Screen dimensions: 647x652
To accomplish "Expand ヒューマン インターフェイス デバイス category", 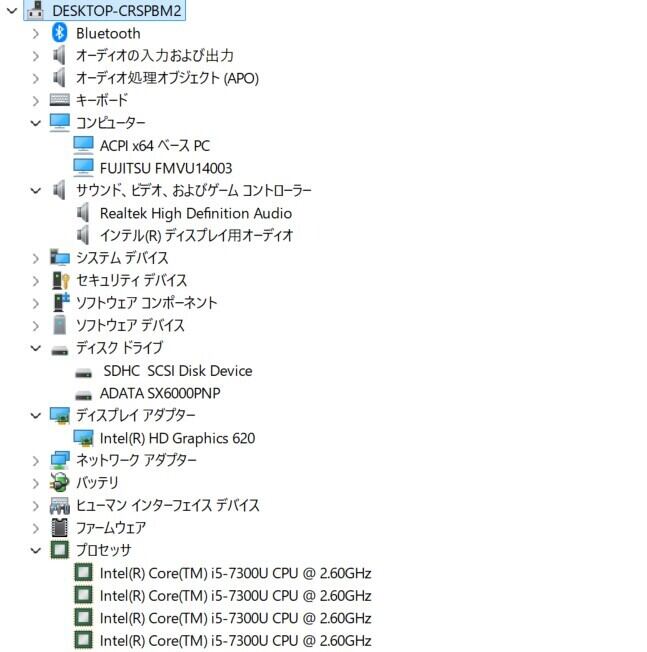I will click(36, 506).
